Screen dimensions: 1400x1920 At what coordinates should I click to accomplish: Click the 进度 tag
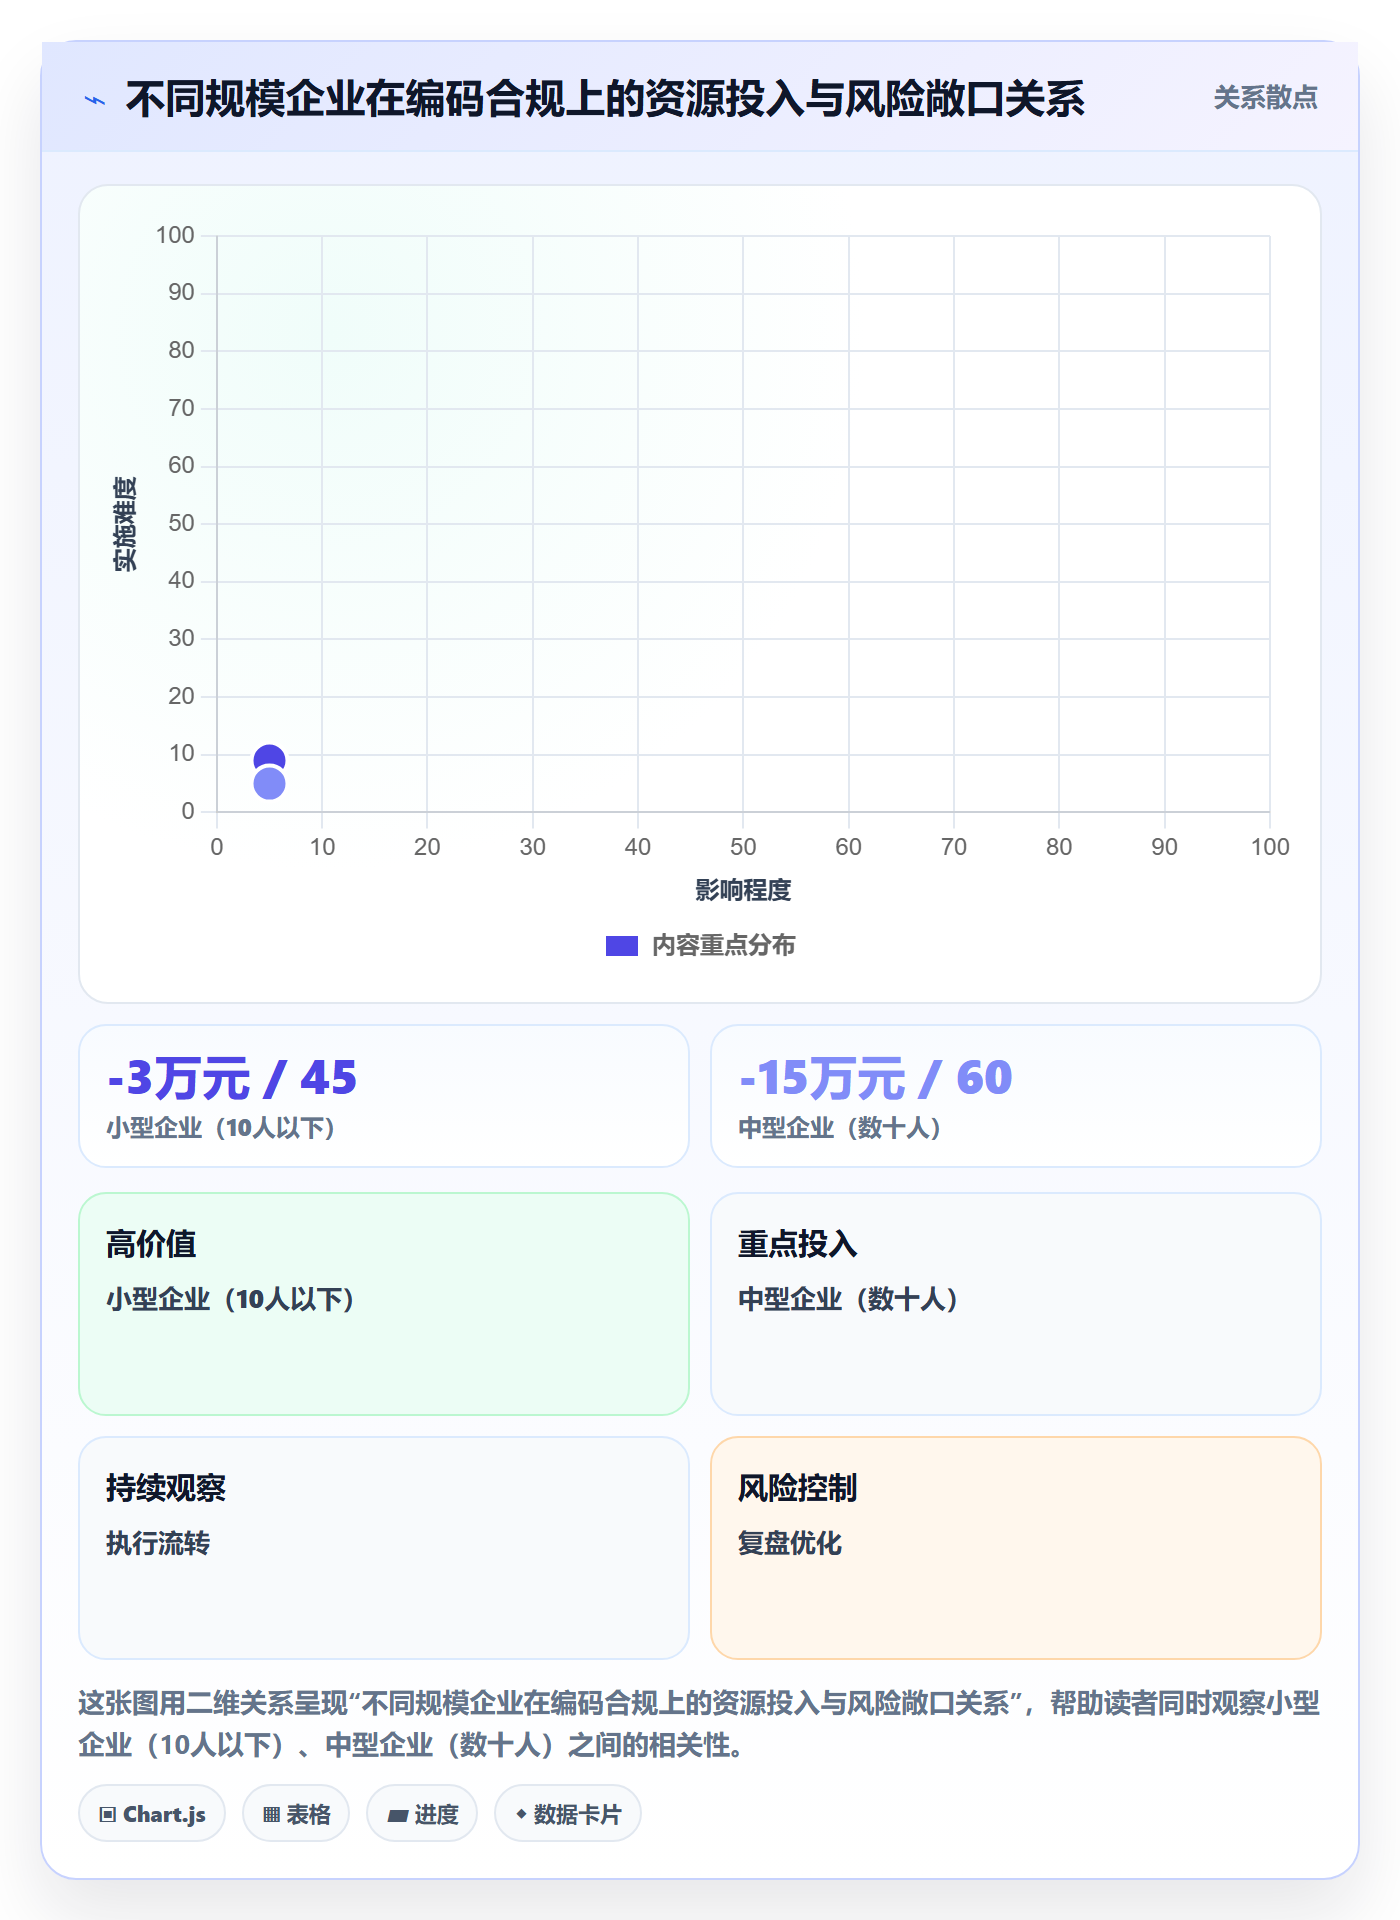coord(422,1814)
